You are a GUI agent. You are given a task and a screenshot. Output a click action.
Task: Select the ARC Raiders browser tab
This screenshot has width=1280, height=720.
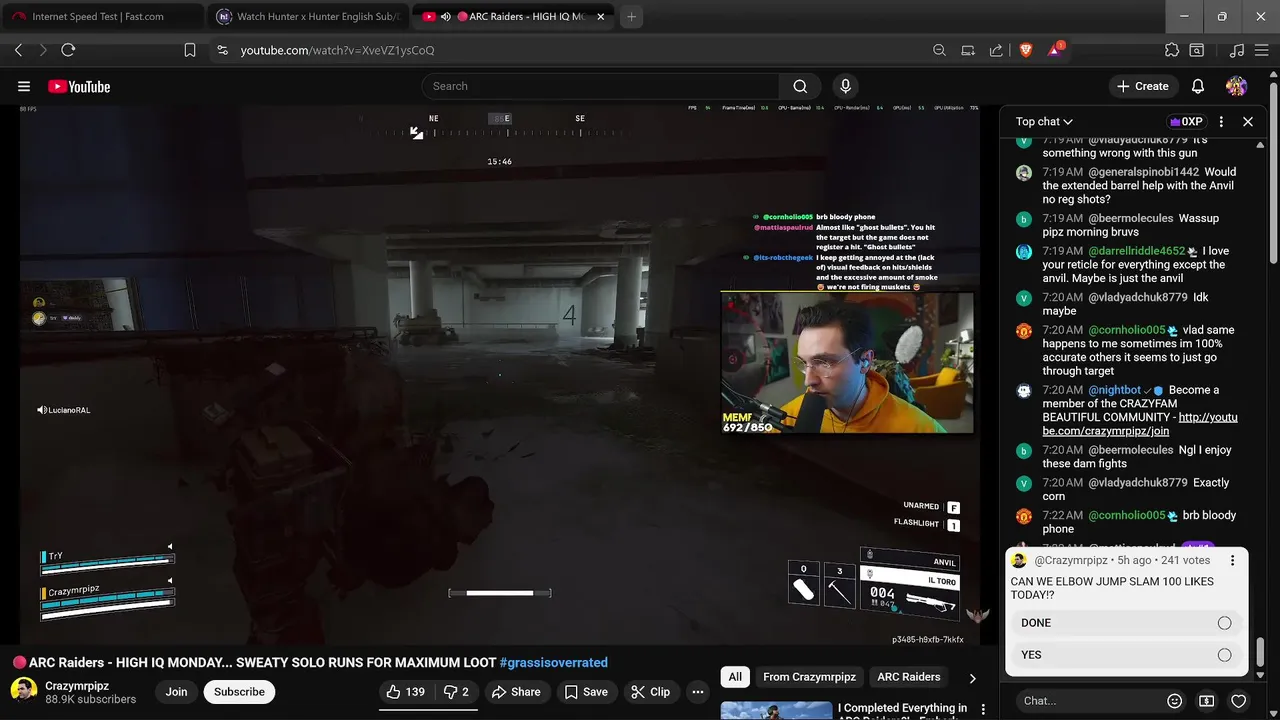[512, 17]
